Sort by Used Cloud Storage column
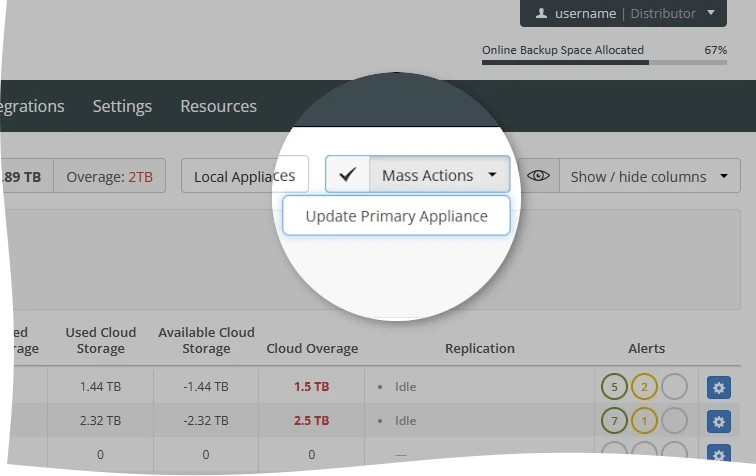 [x=101, y=340]
